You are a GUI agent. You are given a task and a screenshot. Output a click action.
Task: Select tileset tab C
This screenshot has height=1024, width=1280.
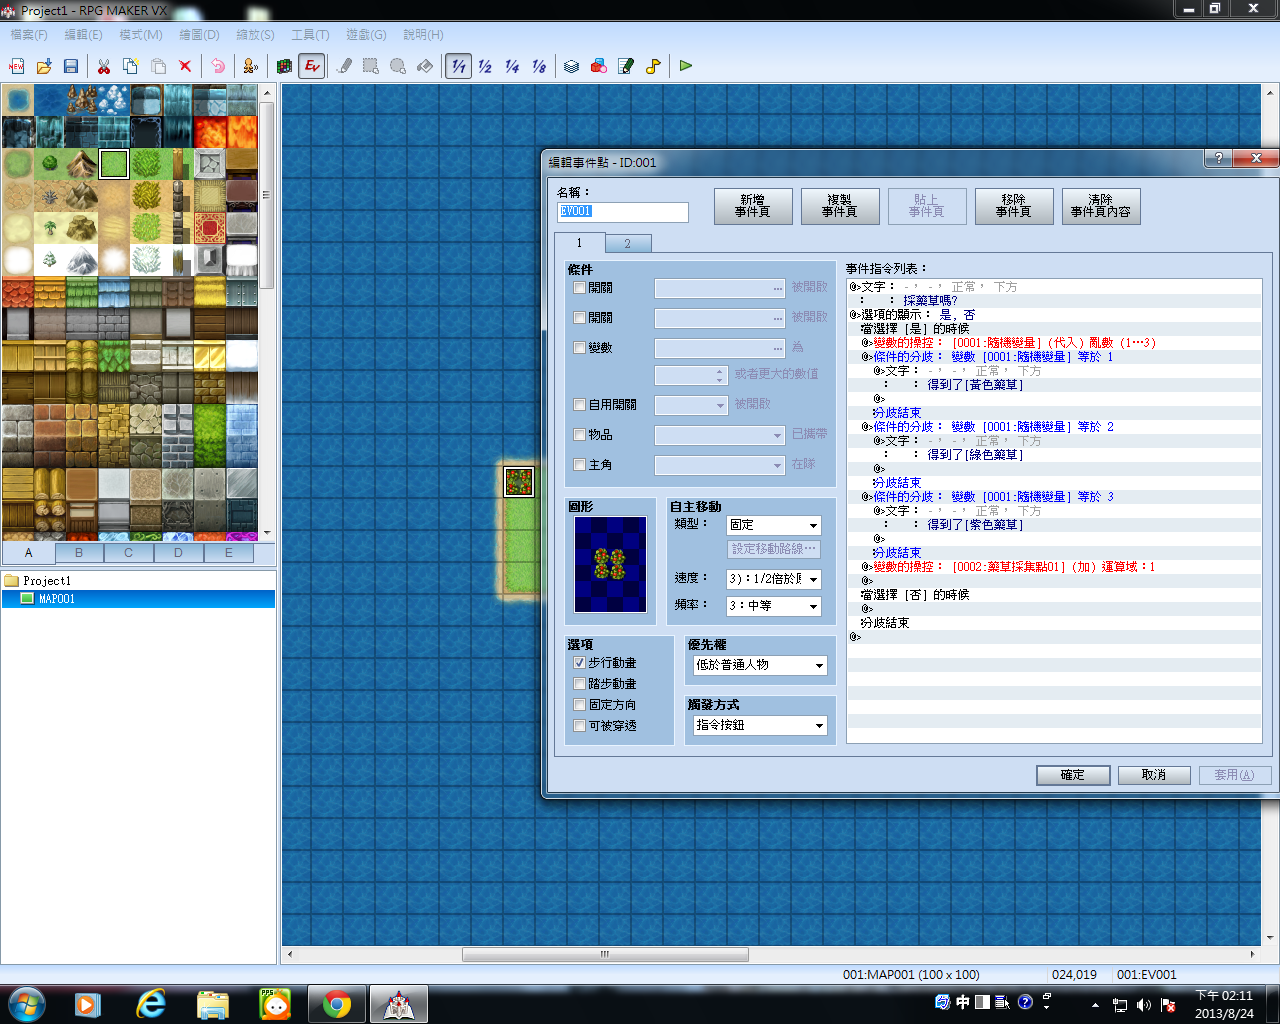(x=128, y=552)
